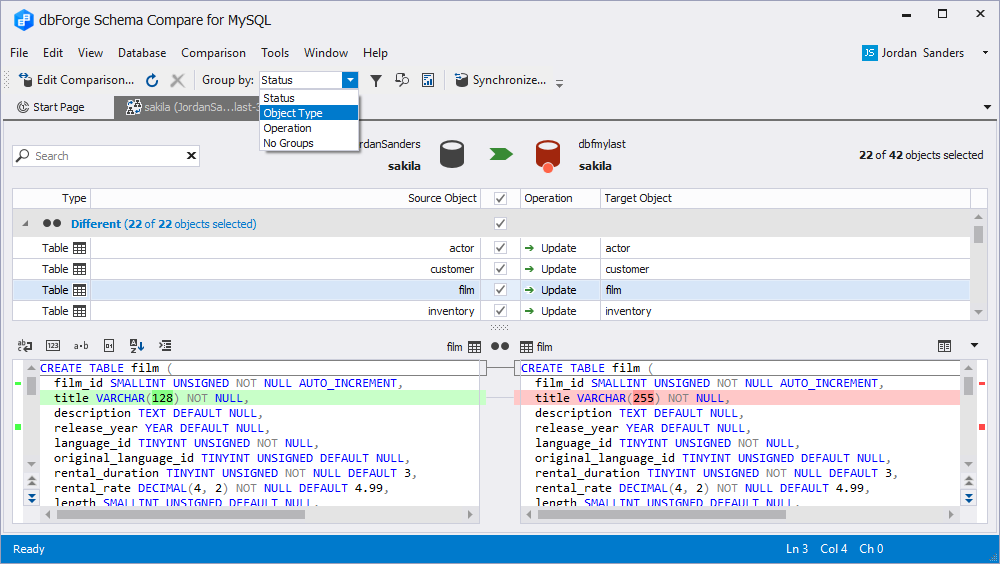Click the first icon in the diff toolbar

[x=25, y=346]
